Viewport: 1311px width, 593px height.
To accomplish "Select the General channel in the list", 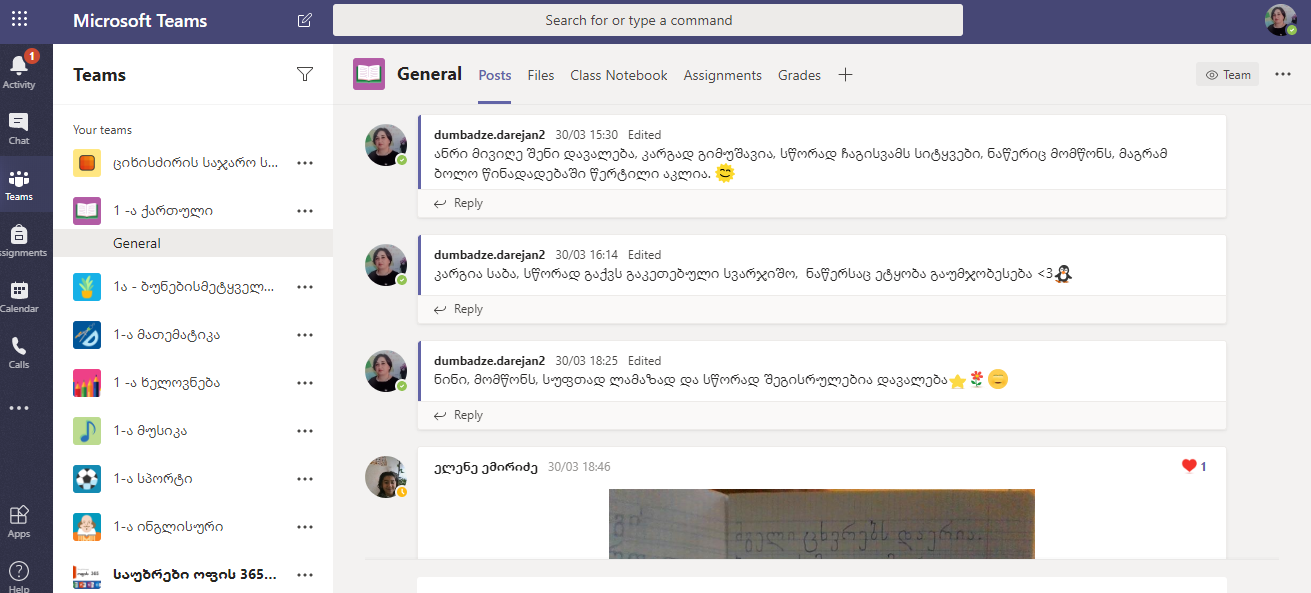I will pos(193,243).
